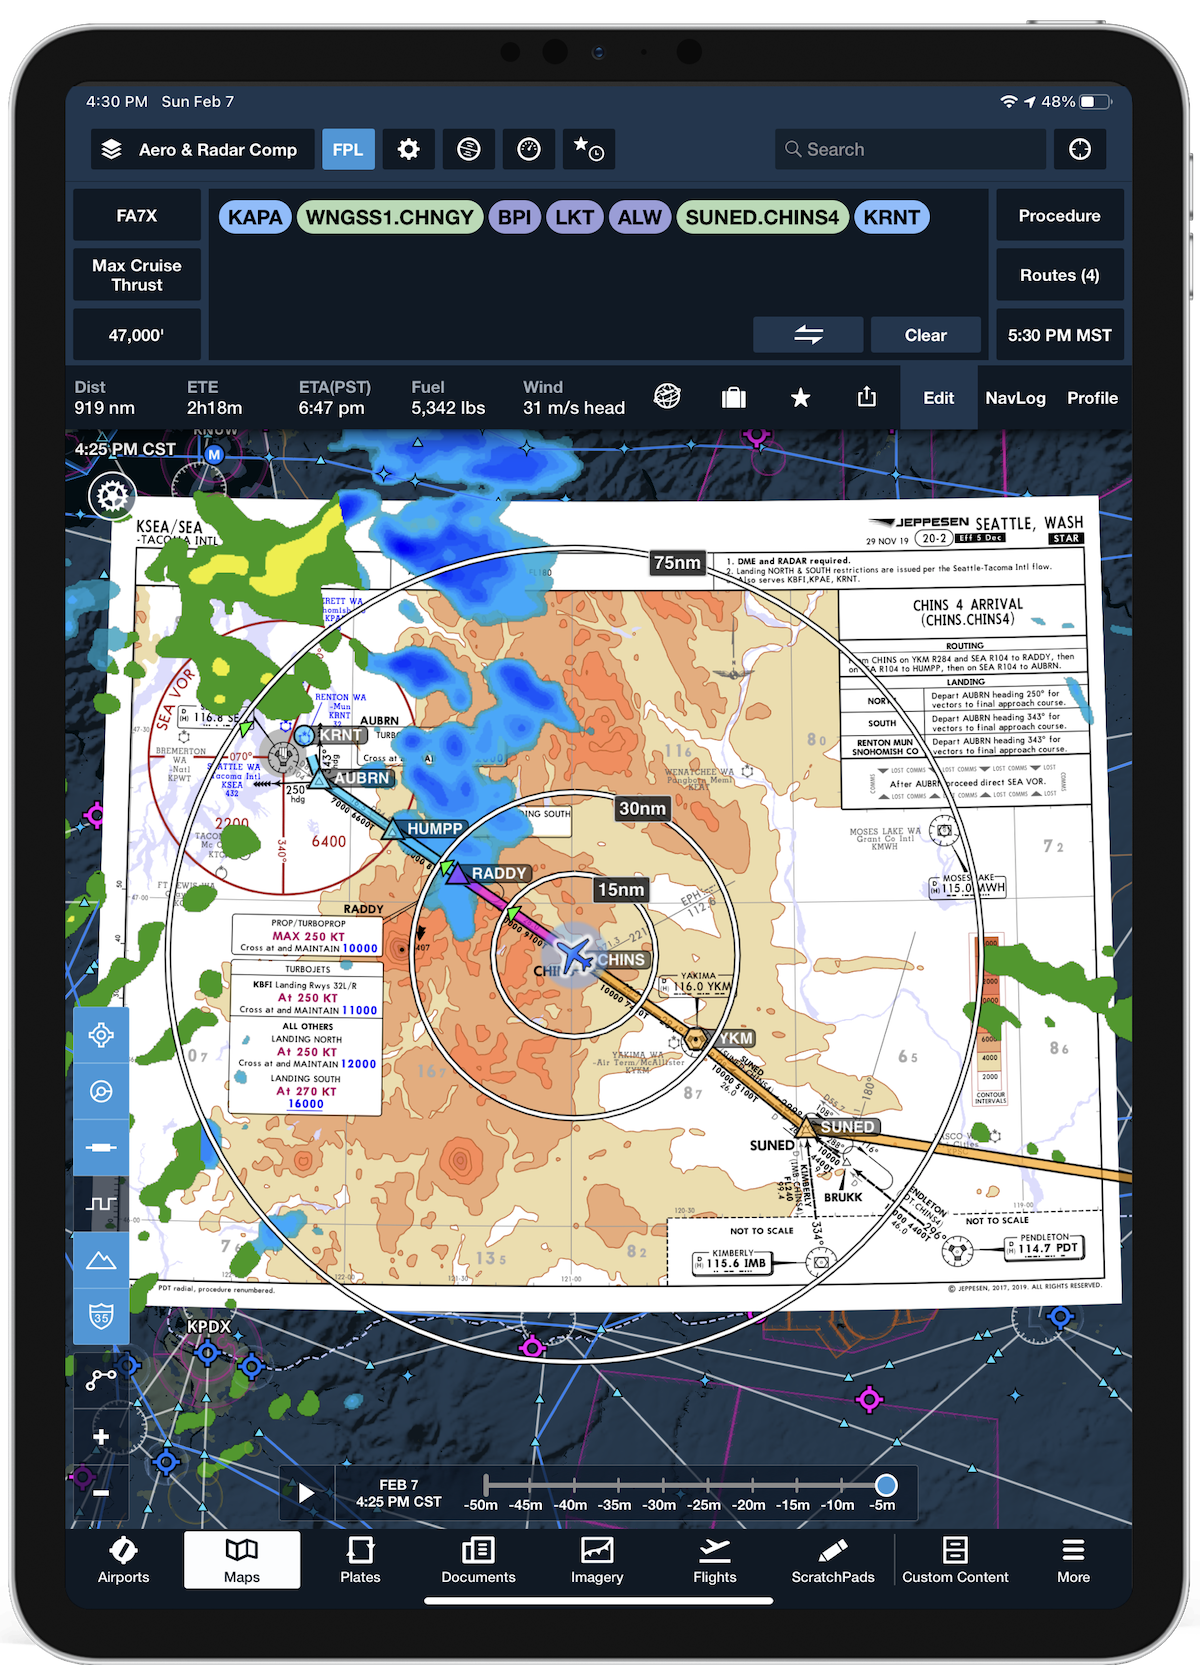Open the Imagery tab
Viewport: 1200px width, 1665px height.
[x=597, y=1560]
